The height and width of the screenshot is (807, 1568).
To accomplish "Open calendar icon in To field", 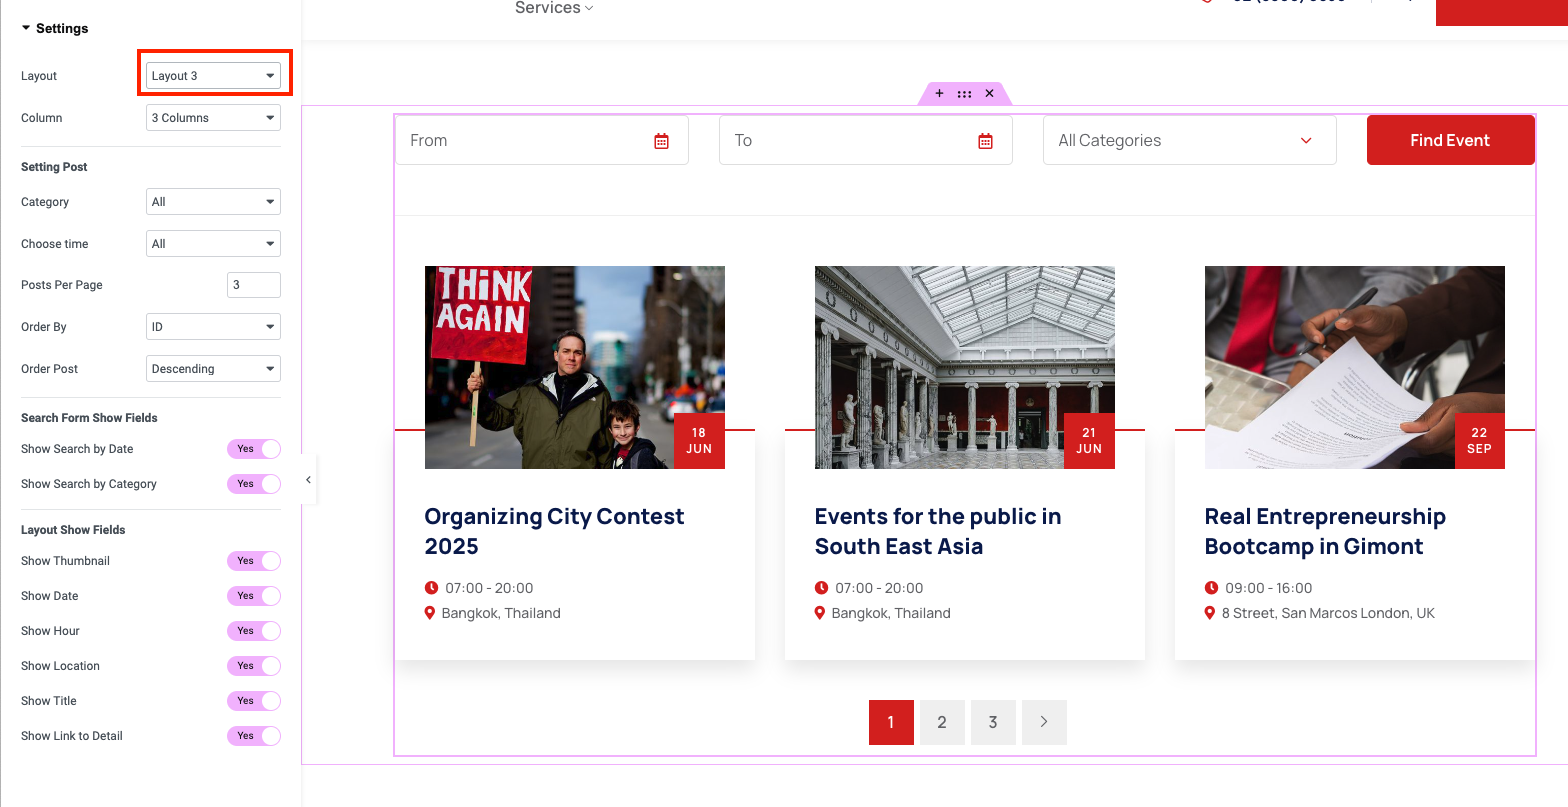I will click(985, 141).
